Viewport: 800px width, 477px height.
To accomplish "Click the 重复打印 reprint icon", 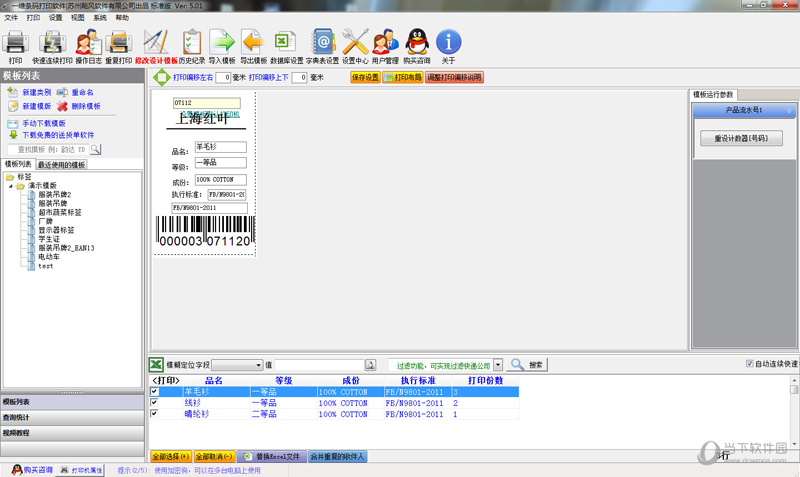I will click(118, 42).
